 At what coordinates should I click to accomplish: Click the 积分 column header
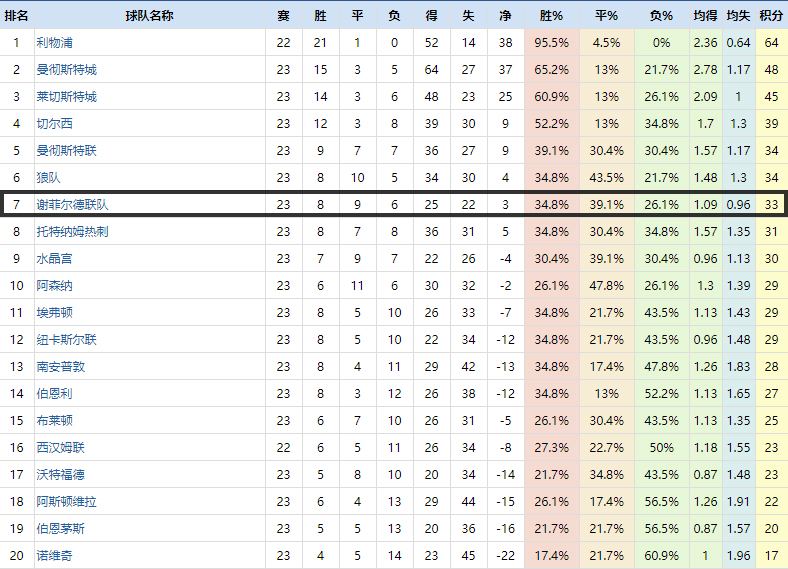click(x=771, y=16)
